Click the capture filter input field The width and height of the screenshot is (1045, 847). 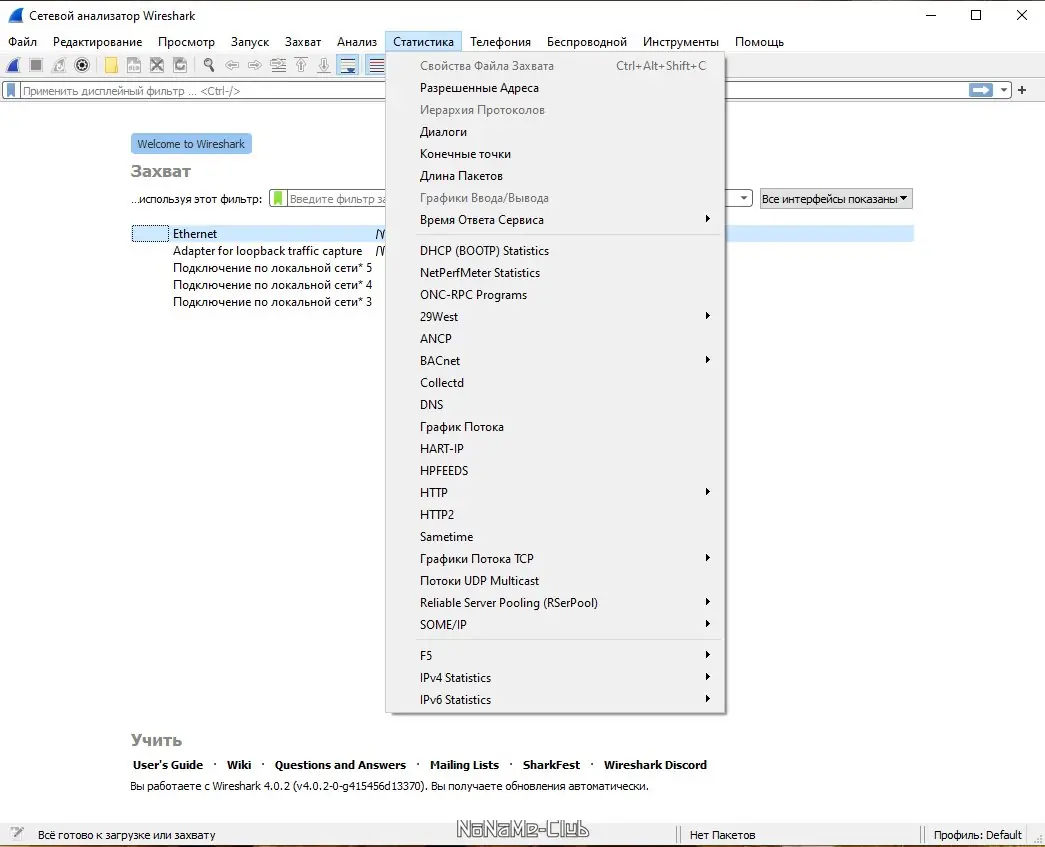pos(337,199)
